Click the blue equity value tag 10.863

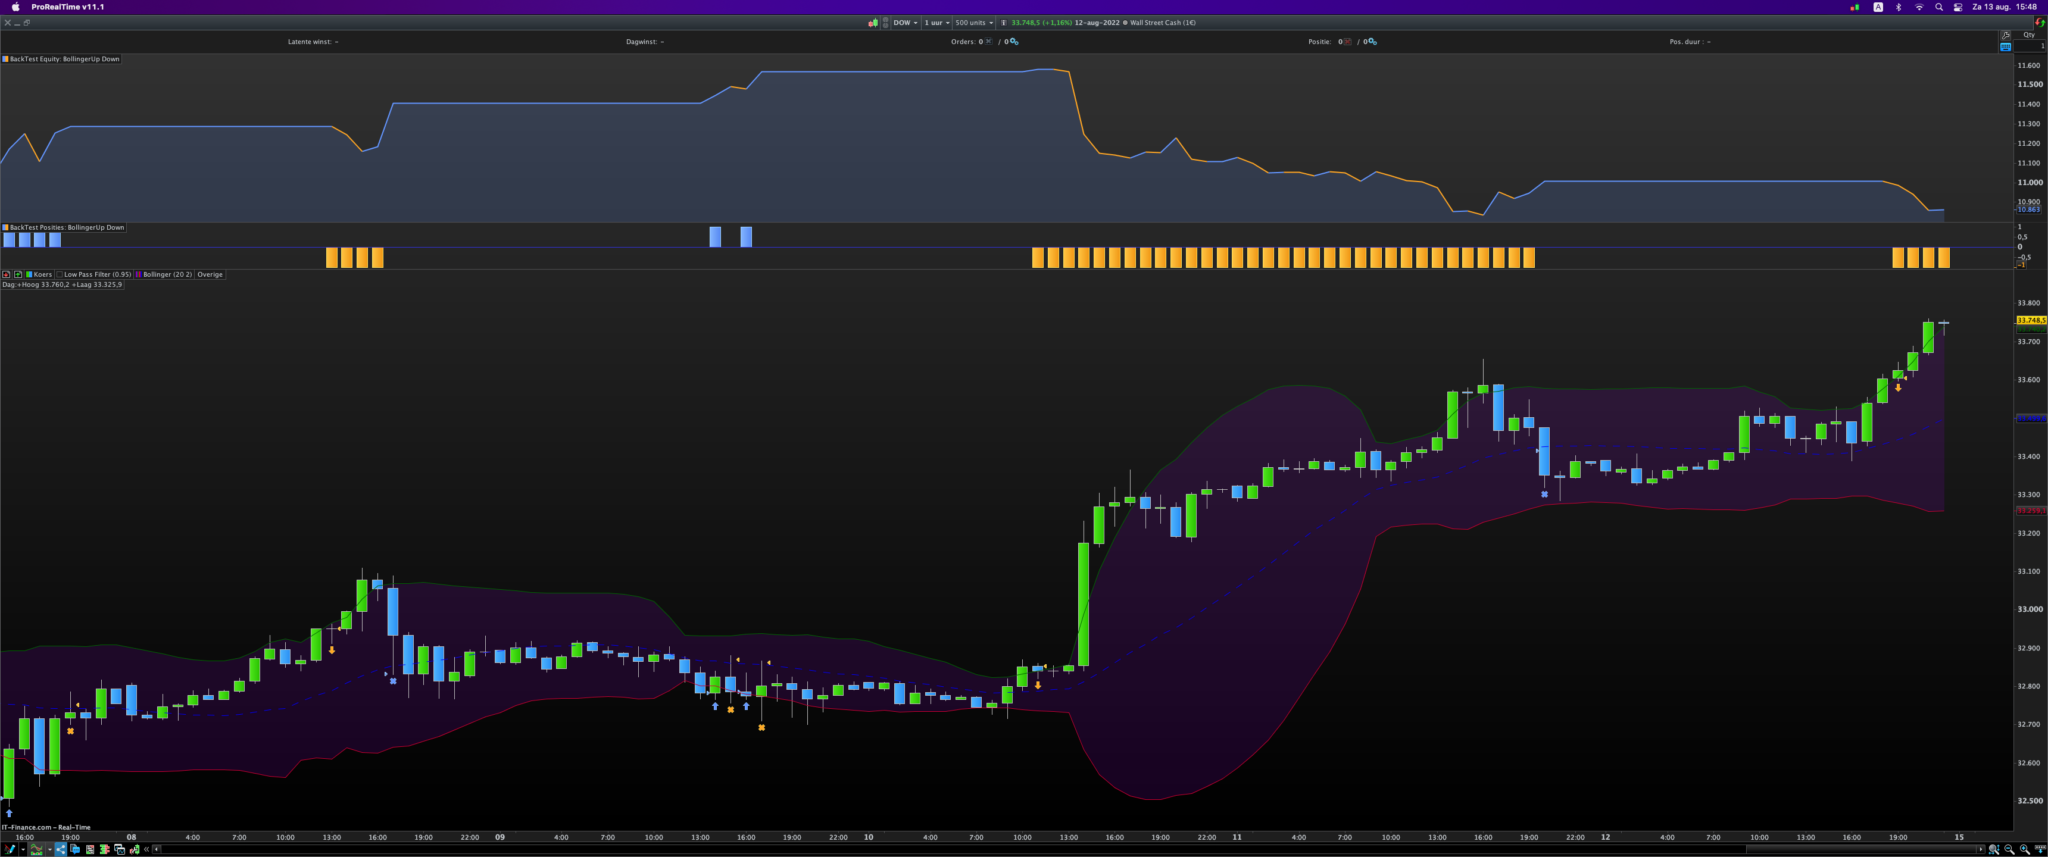click(x=2029, y=210)
